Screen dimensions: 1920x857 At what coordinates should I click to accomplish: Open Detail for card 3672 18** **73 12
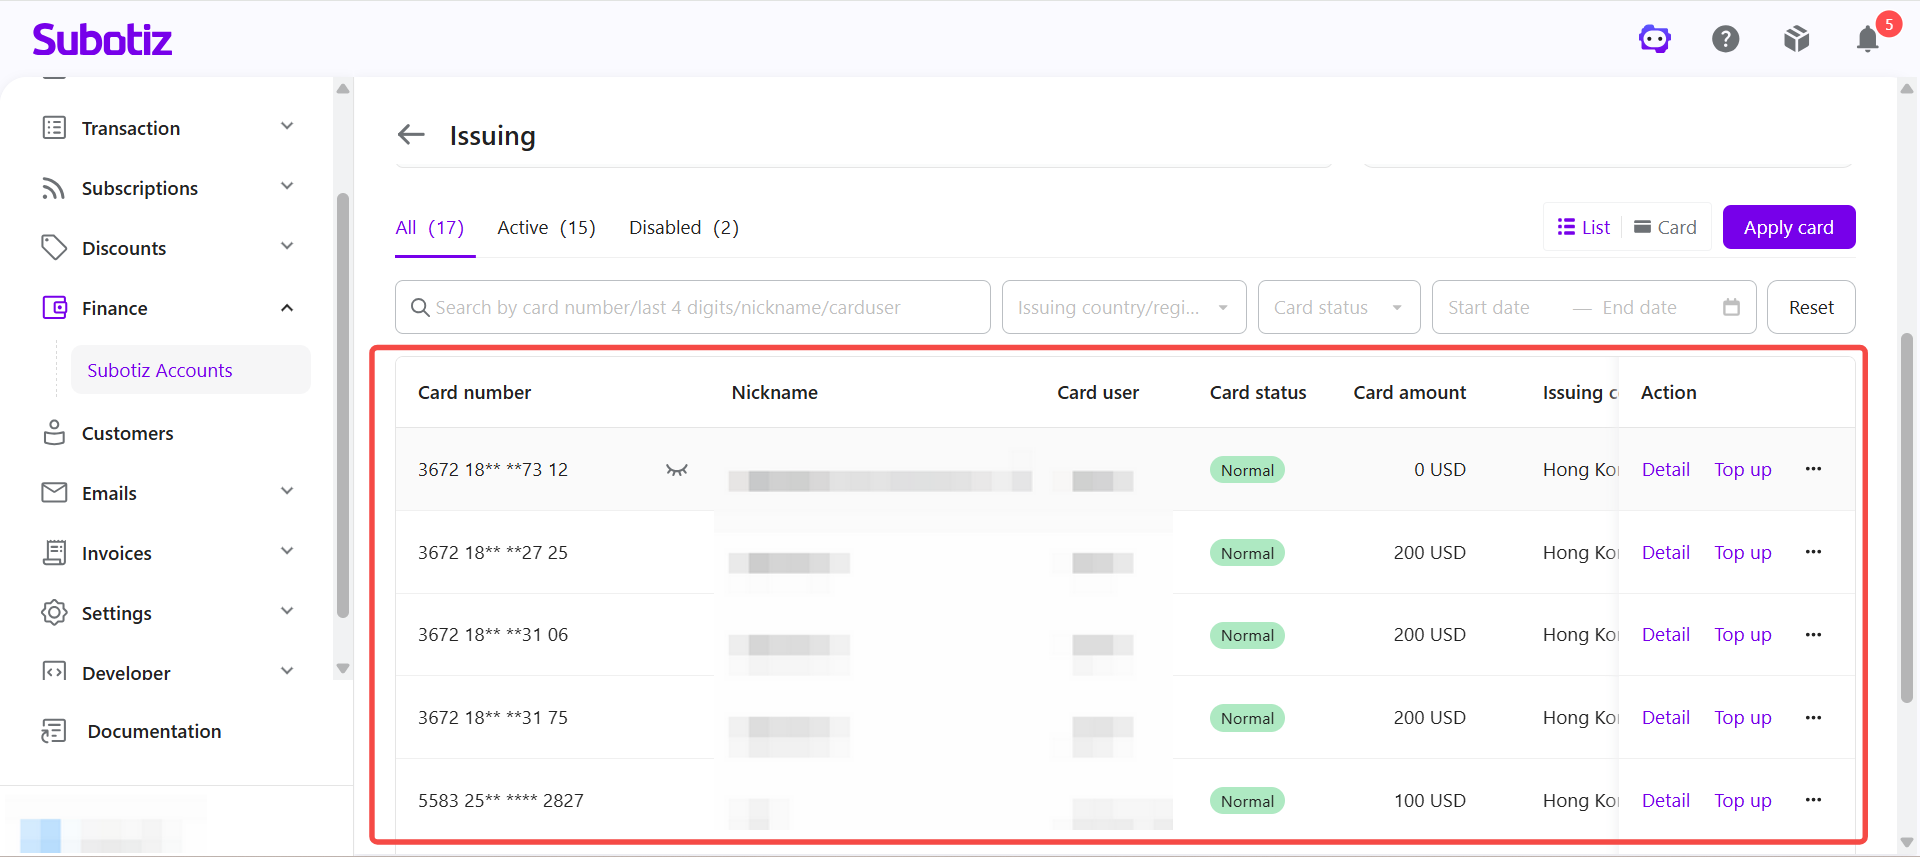click(1666, 469)
